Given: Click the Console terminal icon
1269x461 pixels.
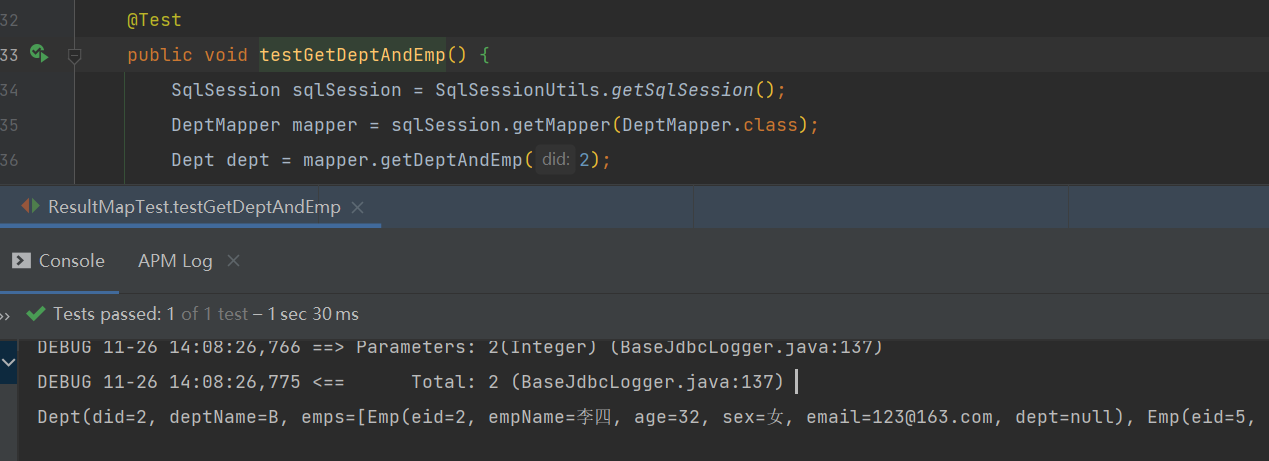Looking at the screenshot, I should pyautogui.click(x=21, y=261).
